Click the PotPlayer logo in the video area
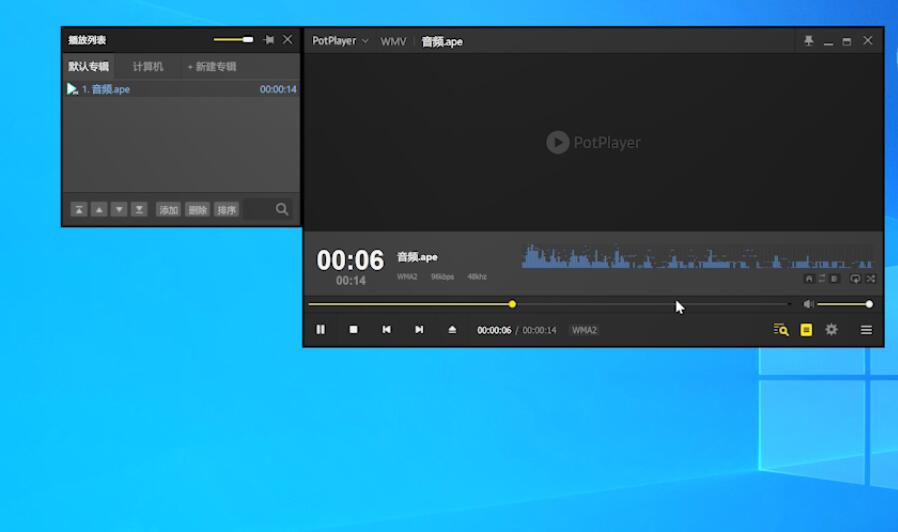This screenshot has height=532, width=898. coord(593,142)
